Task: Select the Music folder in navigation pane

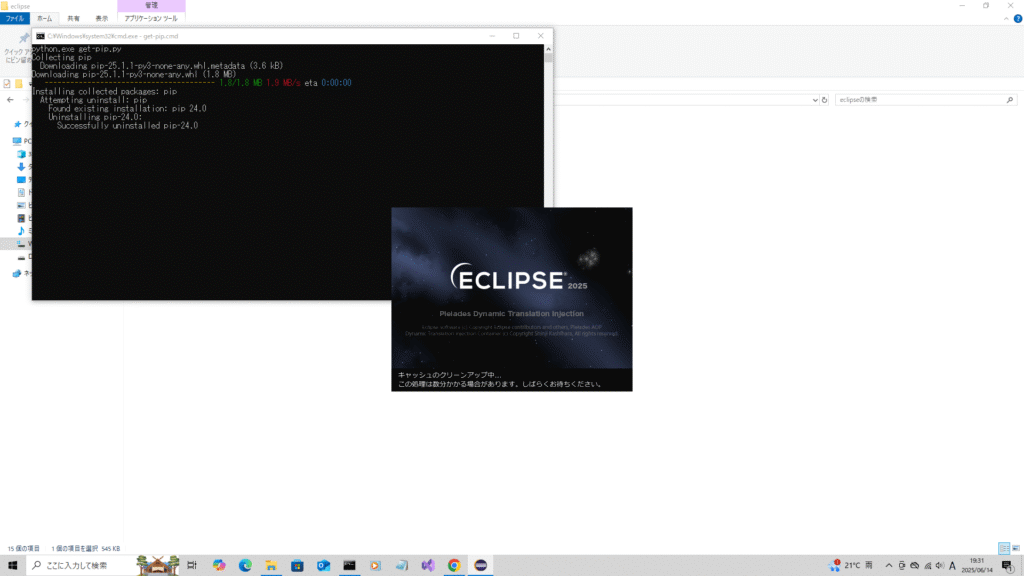Action: (x=22, y=231)
